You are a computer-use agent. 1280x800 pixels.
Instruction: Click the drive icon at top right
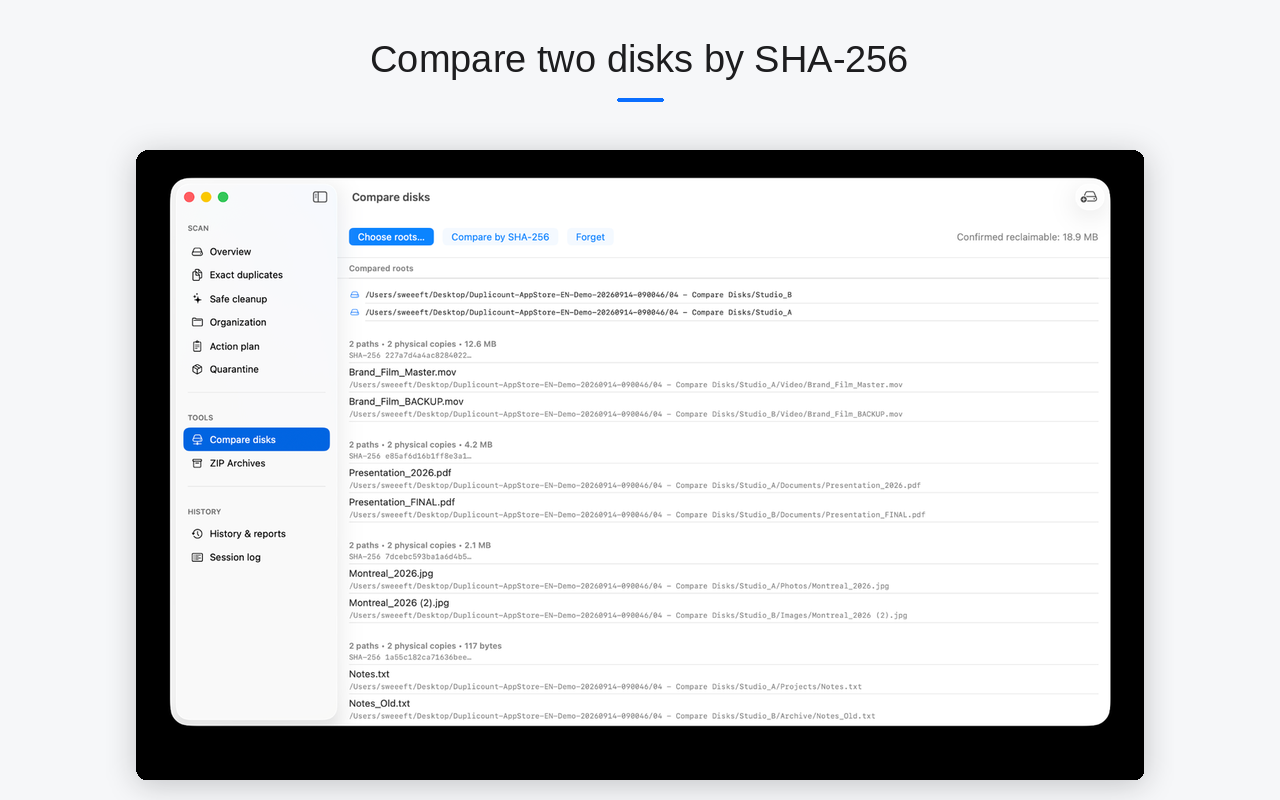click(1089, 197)
